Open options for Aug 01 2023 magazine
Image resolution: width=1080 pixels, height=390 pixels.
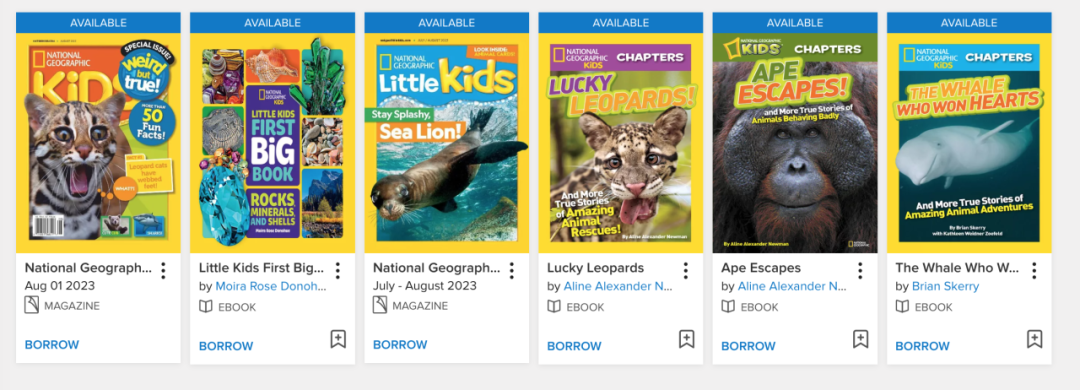[x=163, y=270]
